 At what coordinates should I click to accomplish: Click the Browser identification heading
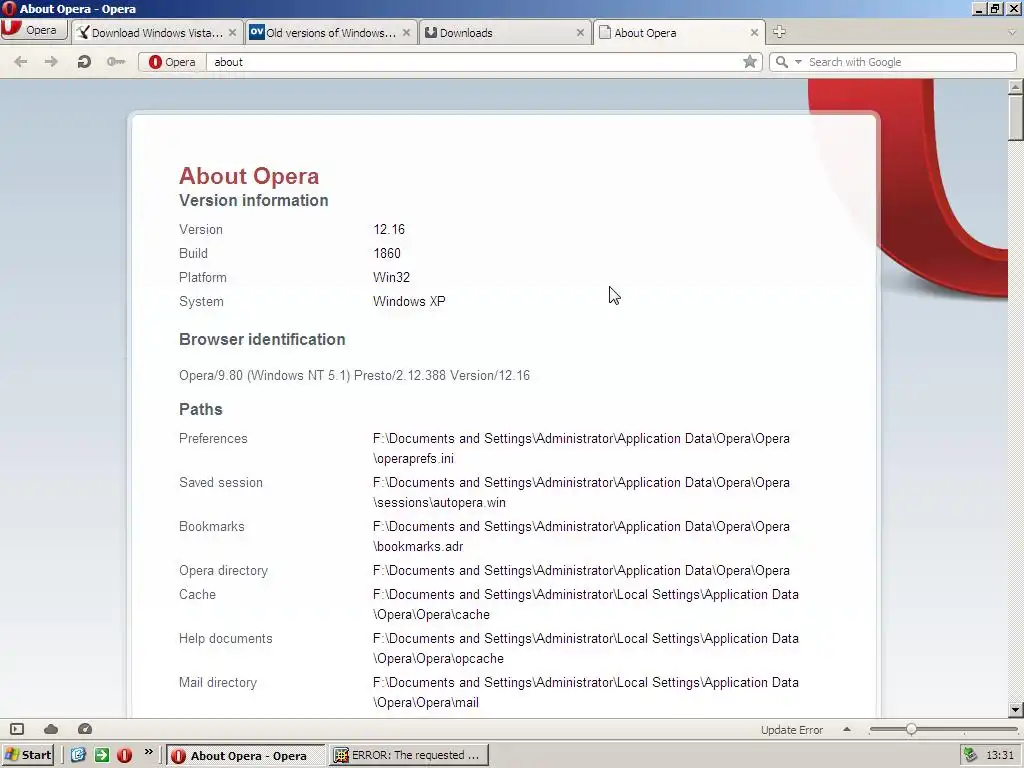click(x=262, y=340)
